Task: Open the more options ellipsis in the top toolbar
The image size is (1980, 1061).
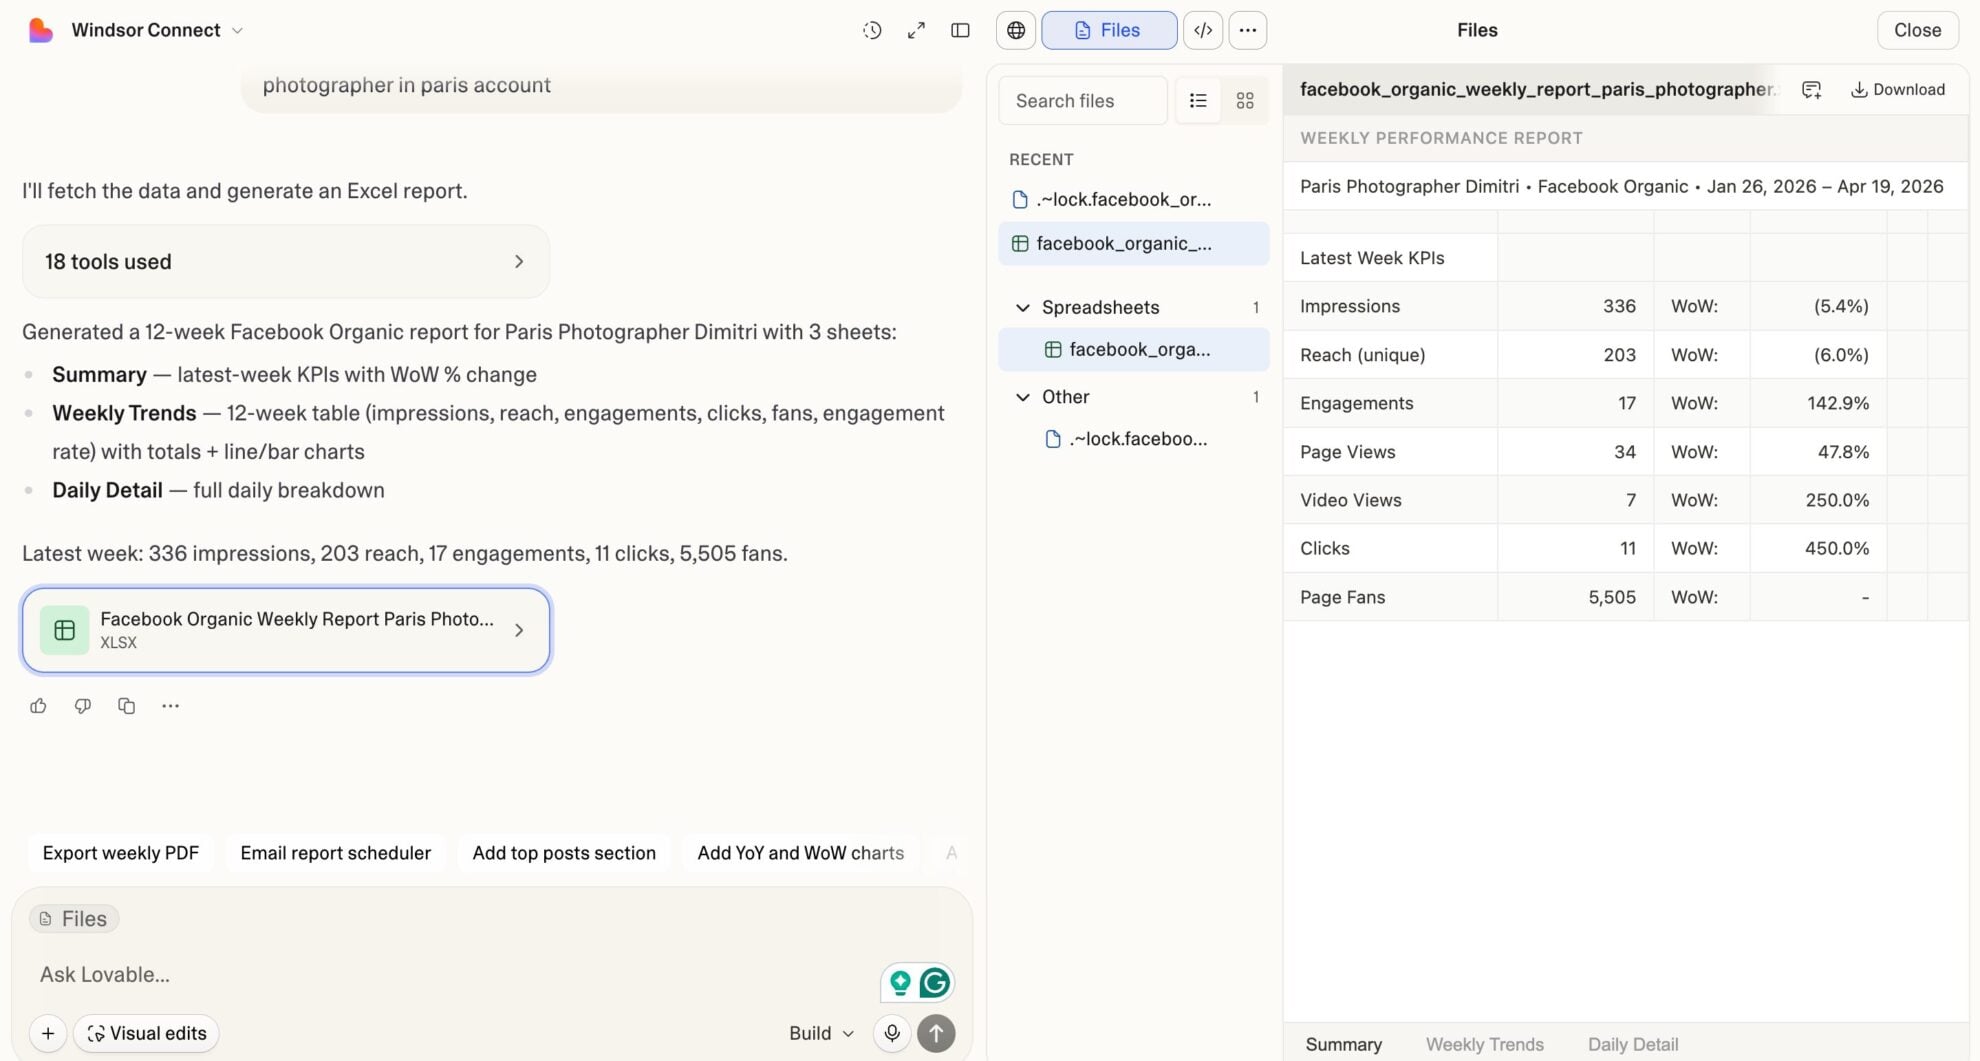Action: [x=1248, y=30]
